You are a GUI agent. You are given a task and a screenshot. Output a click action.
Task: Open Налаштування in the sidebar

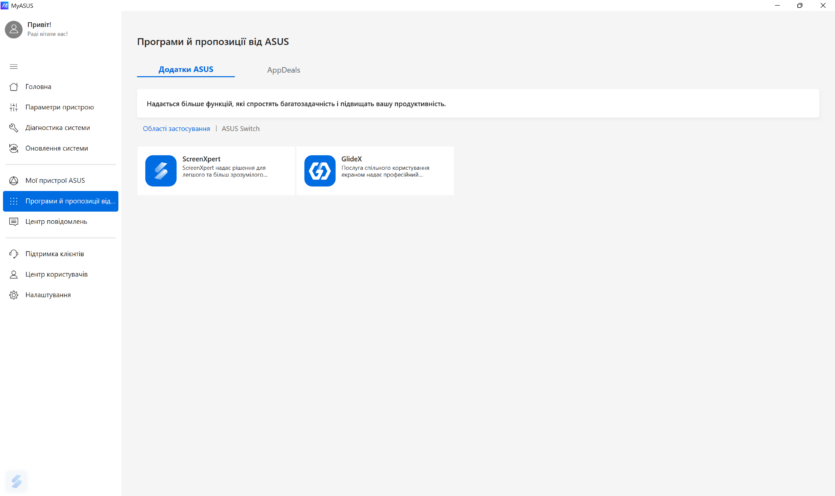coord(61,295)
